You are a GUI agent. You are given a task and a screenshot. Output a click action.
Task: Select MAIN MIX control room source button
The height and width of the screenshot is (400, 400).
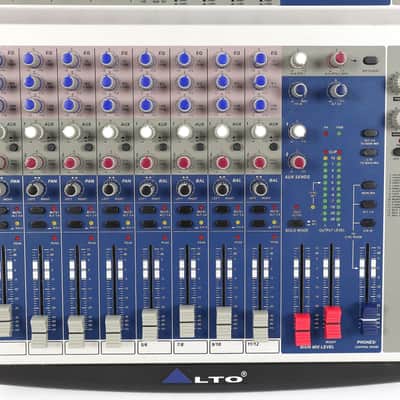coord(368,185)
